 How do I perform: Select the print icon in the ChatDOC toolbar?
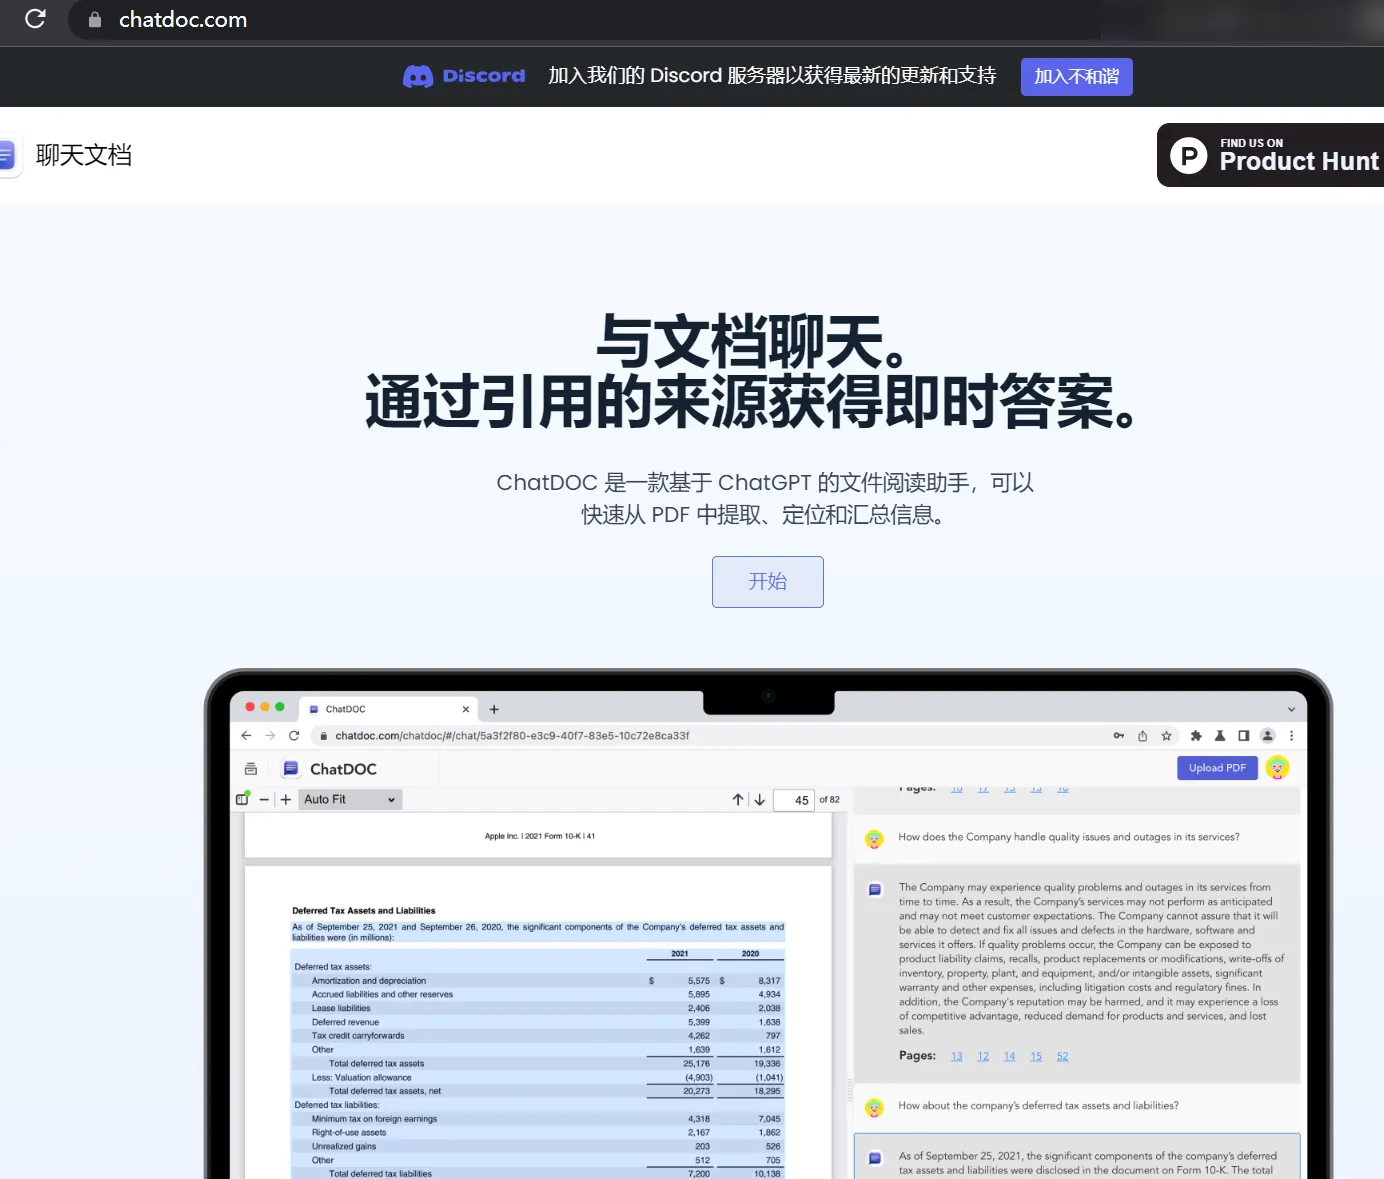pos(251,768)
